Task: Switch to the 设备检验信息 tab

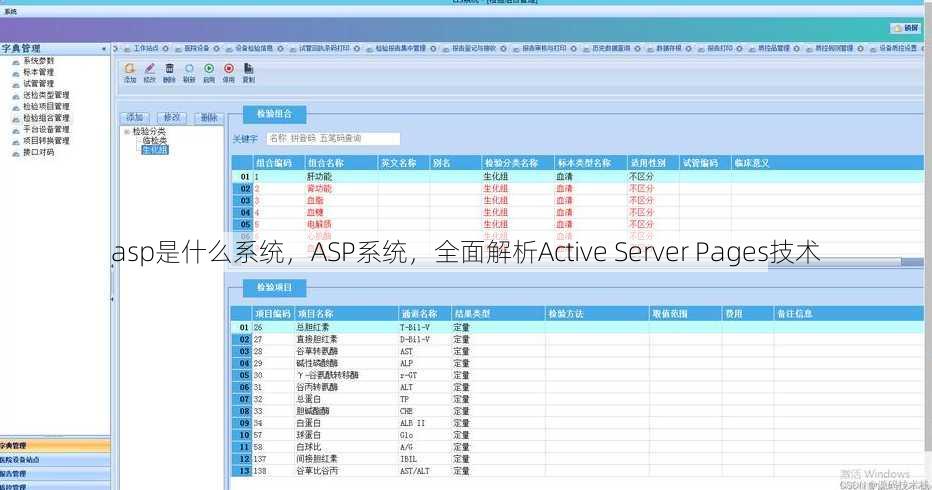Action: 254,48
